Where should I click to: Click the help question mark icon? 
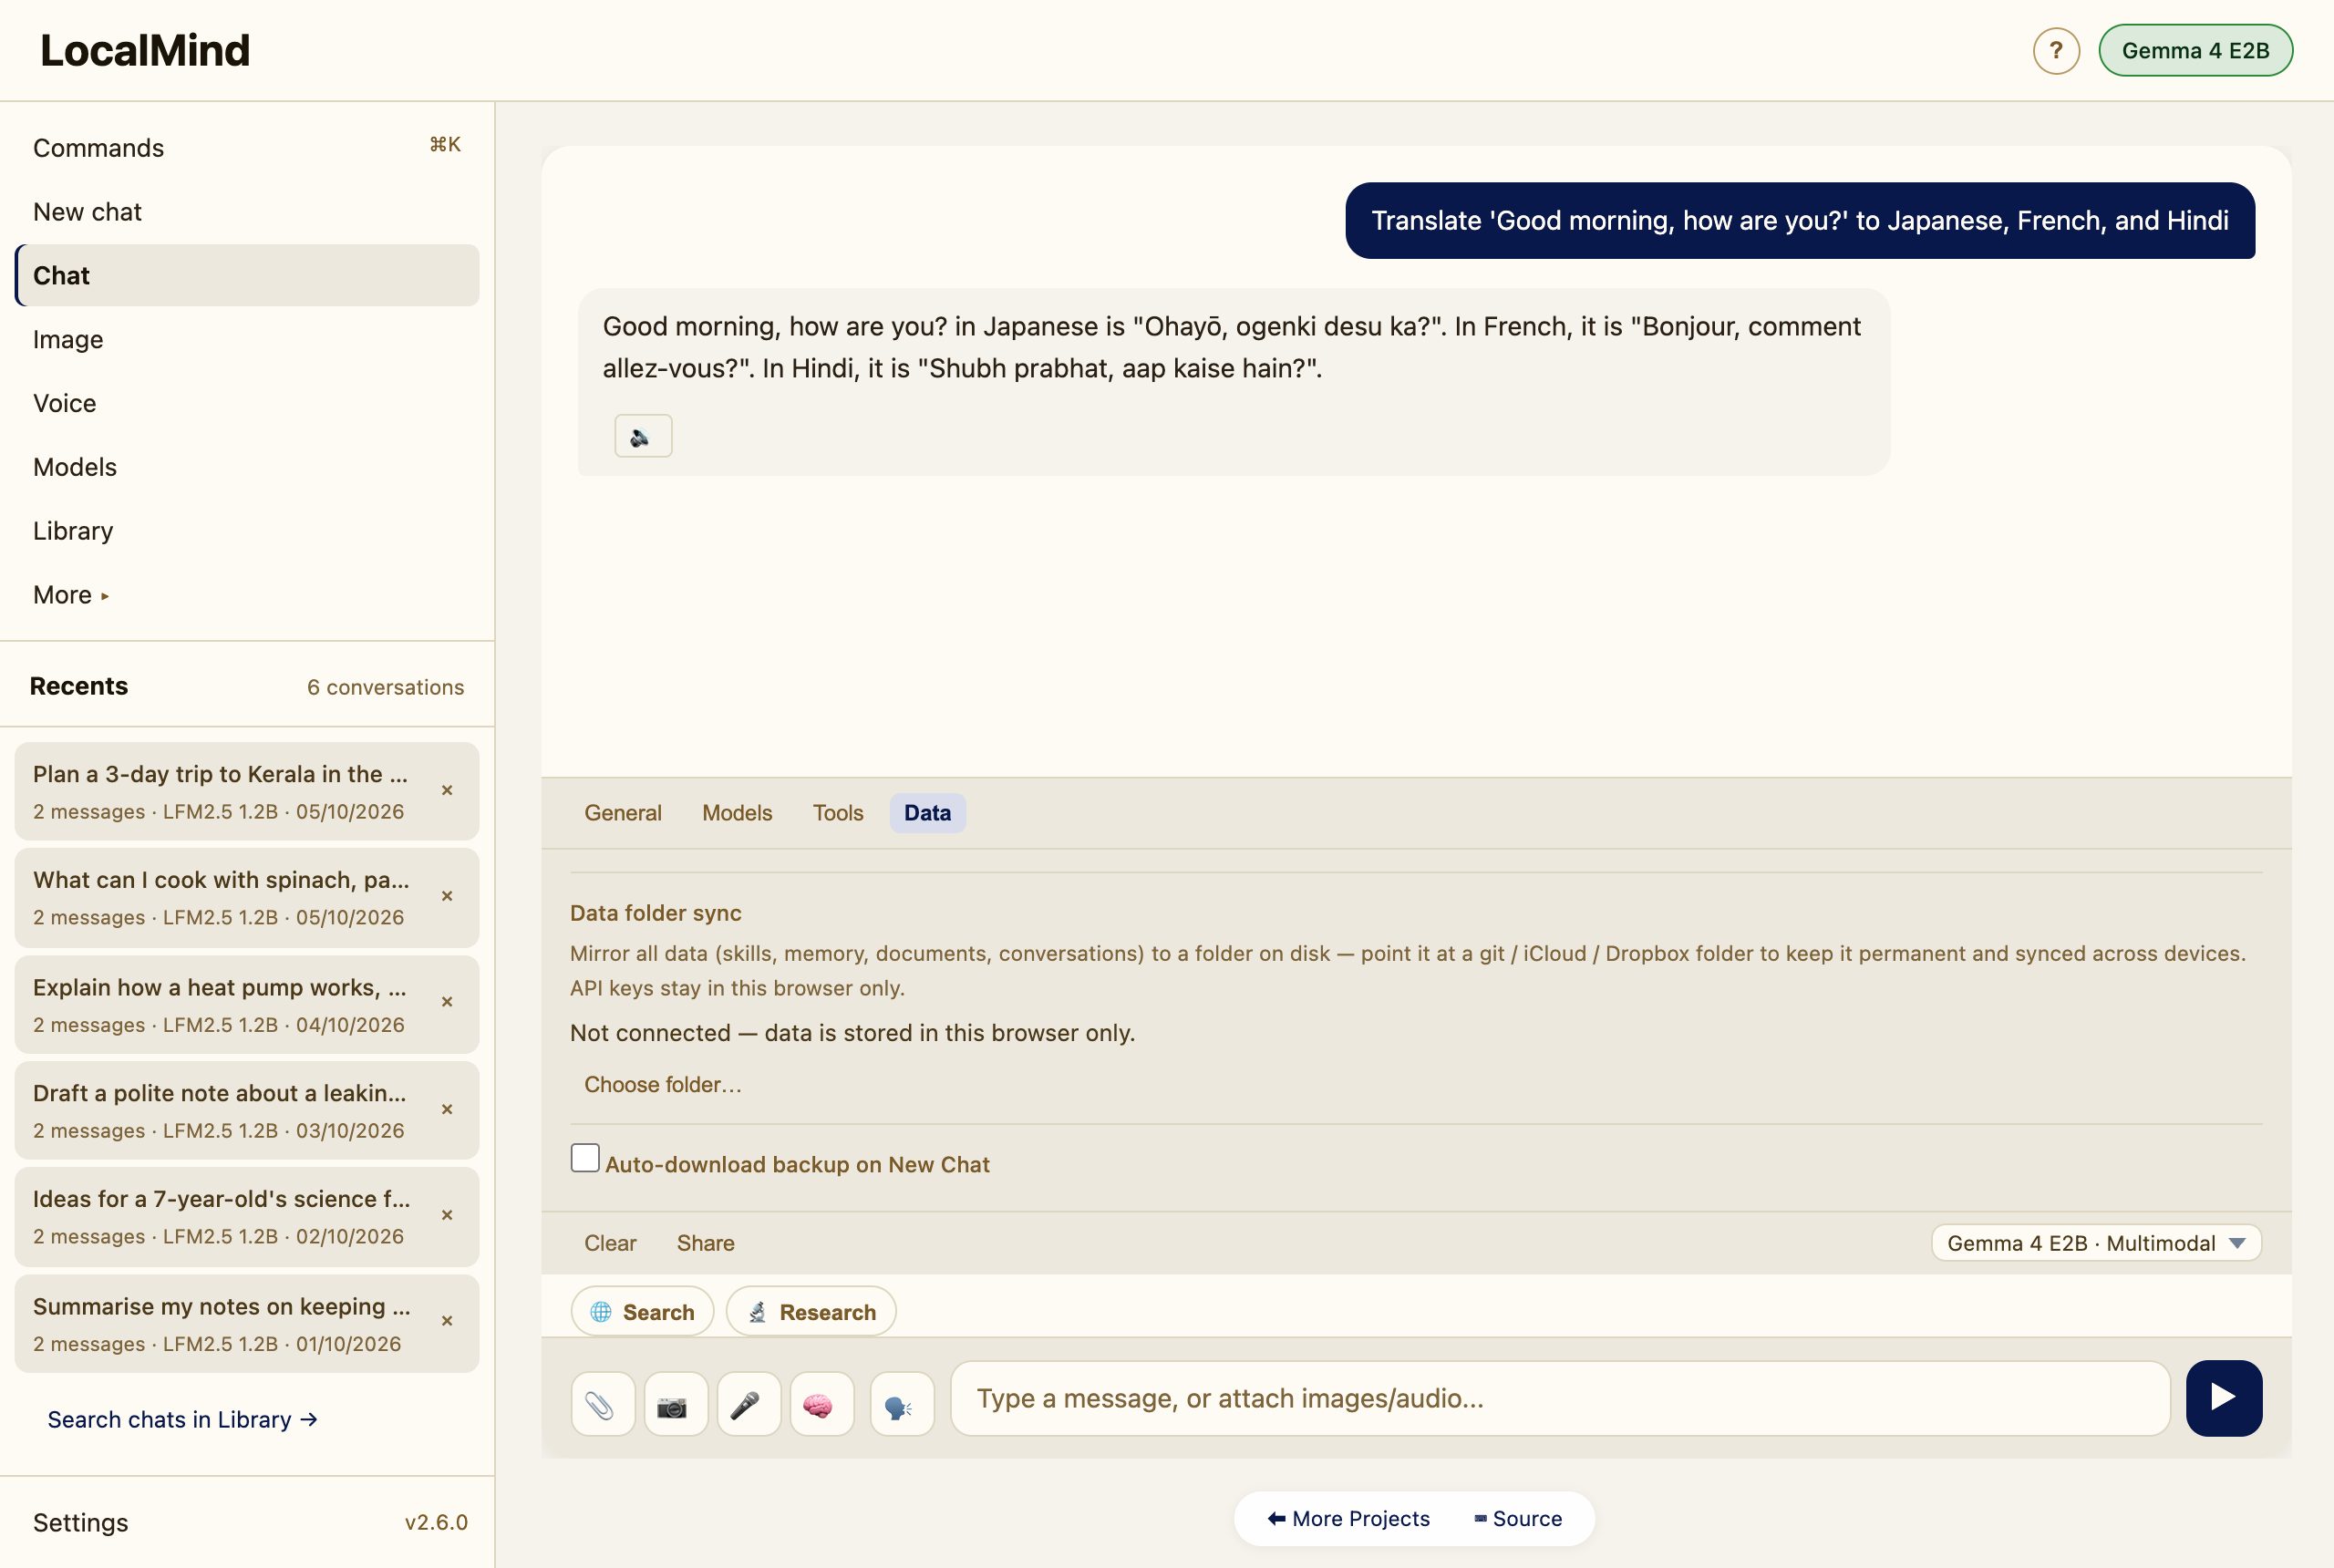2056,51
